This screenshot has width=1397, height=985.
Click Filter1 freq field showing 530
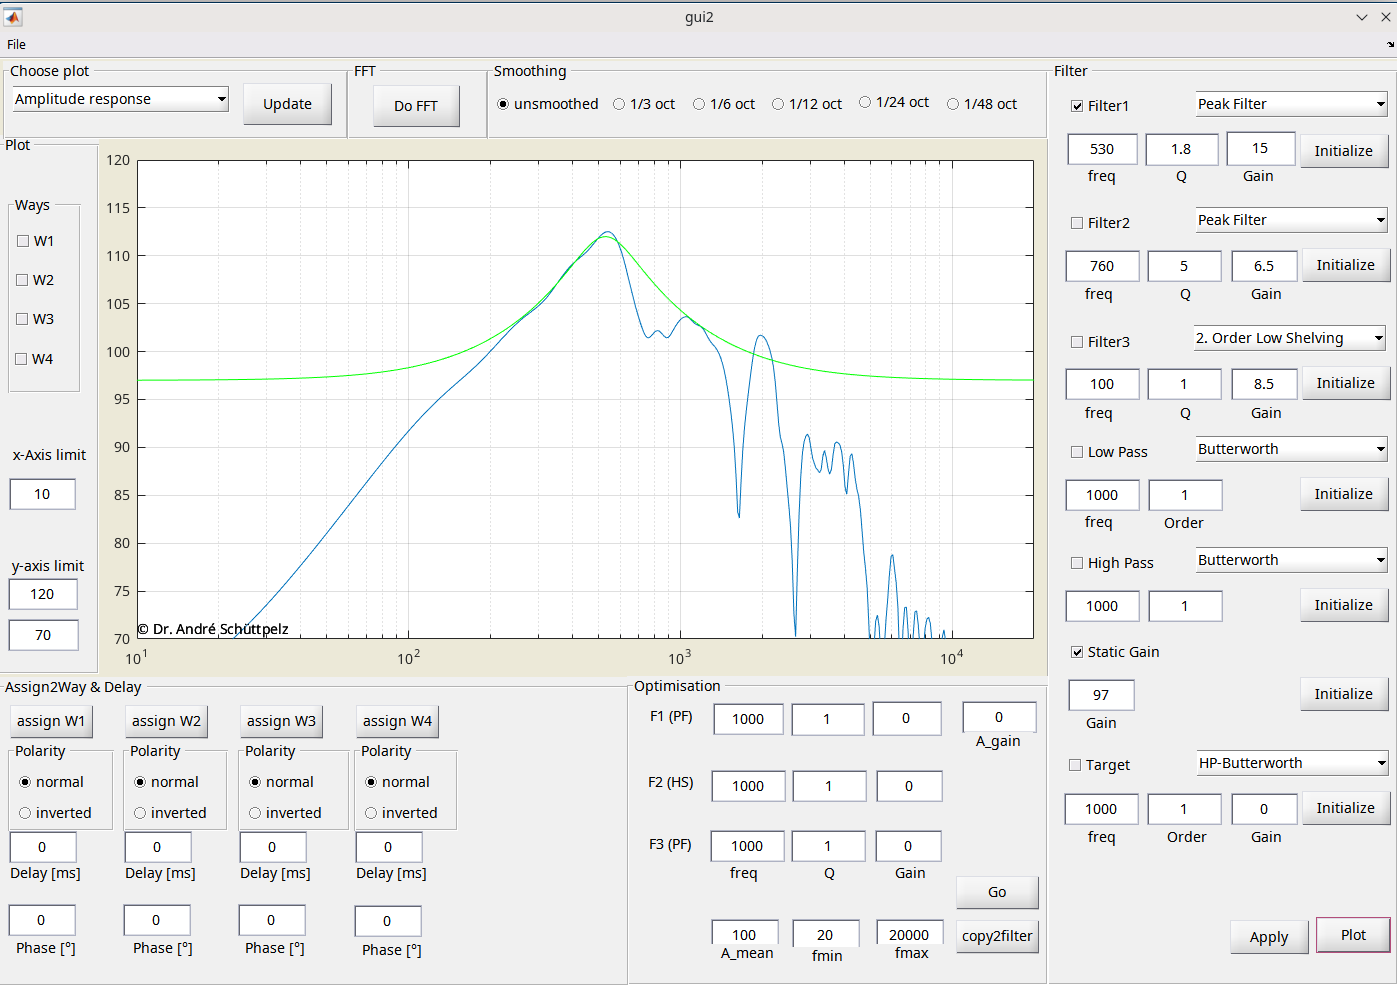click(x=1102, y=149)
